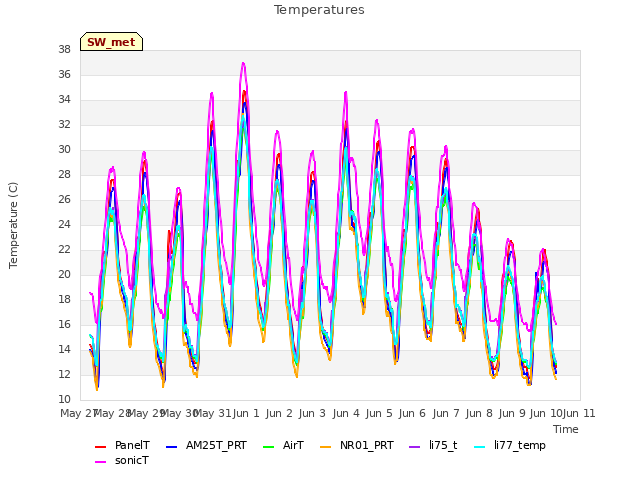The image size is (640, 480).
Task: Select the PanelT legend label
Action: coord(132,445)
